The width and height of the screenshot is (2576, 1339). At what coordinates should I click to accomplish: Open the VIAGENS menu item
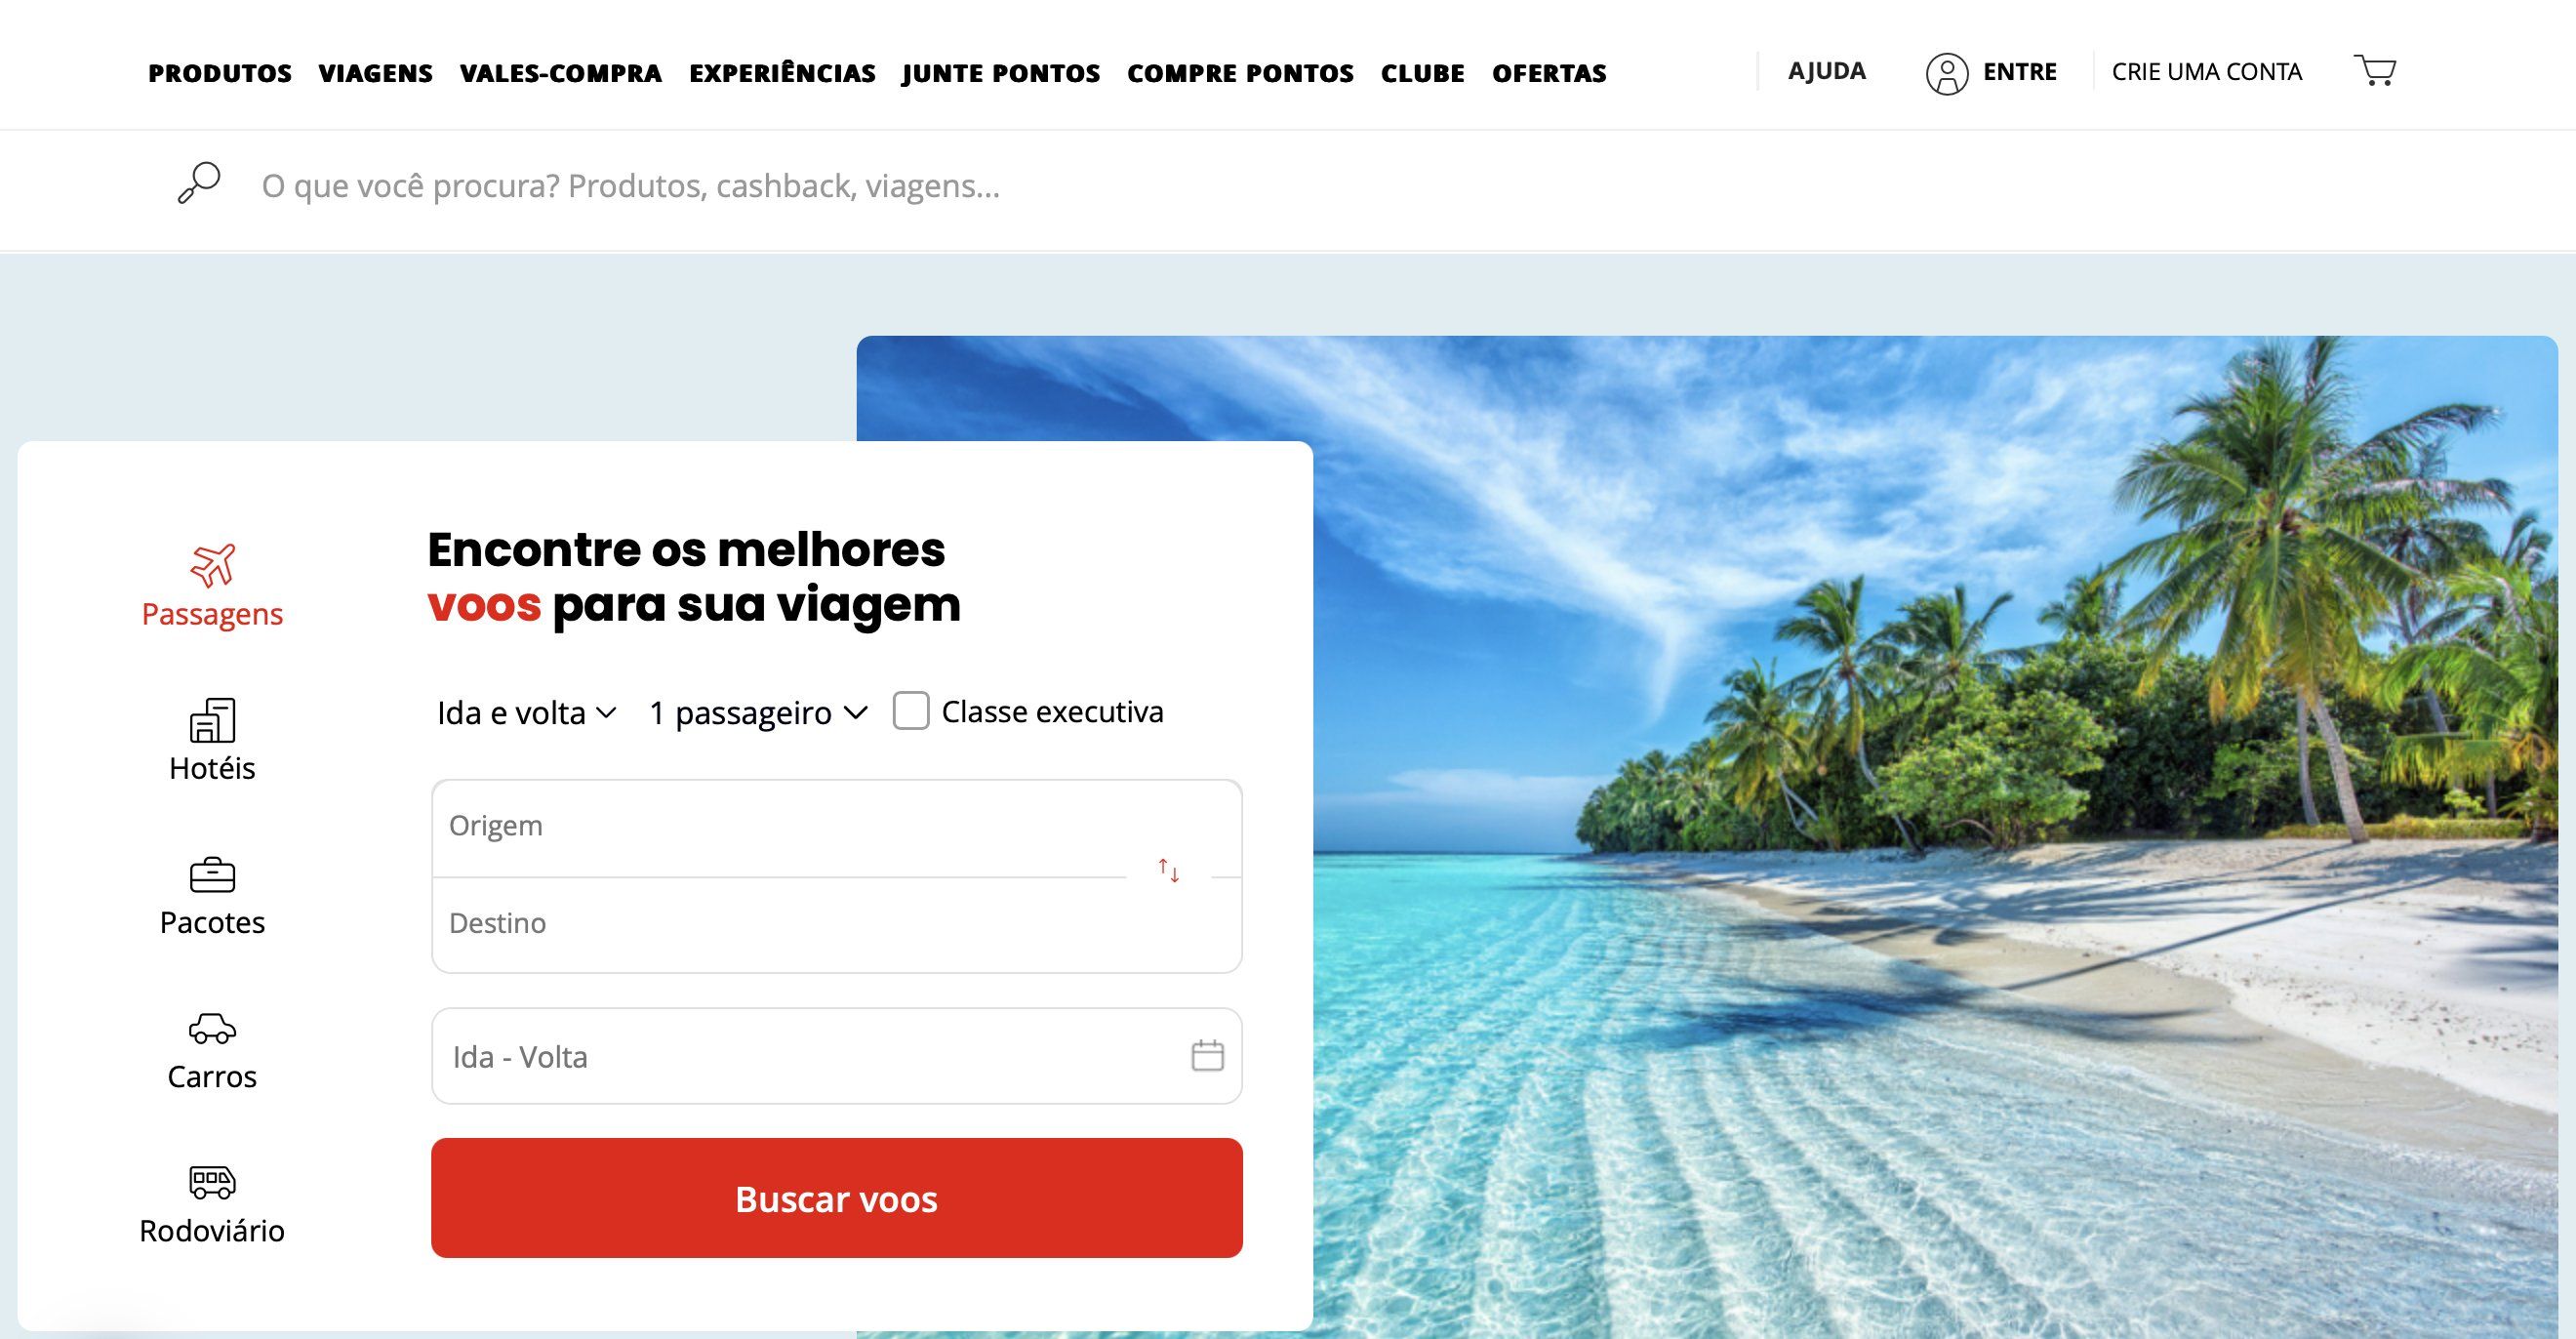(x=376, y=73)
